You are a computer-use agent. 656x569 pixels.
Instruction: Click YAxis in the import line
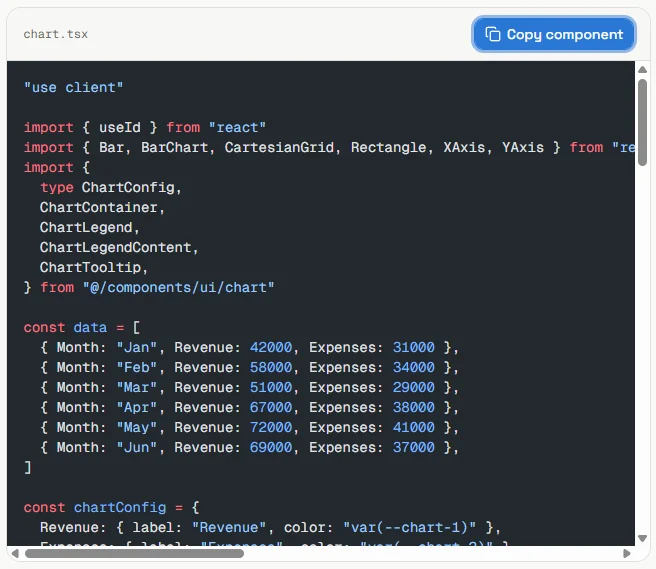tap(523, 147)
